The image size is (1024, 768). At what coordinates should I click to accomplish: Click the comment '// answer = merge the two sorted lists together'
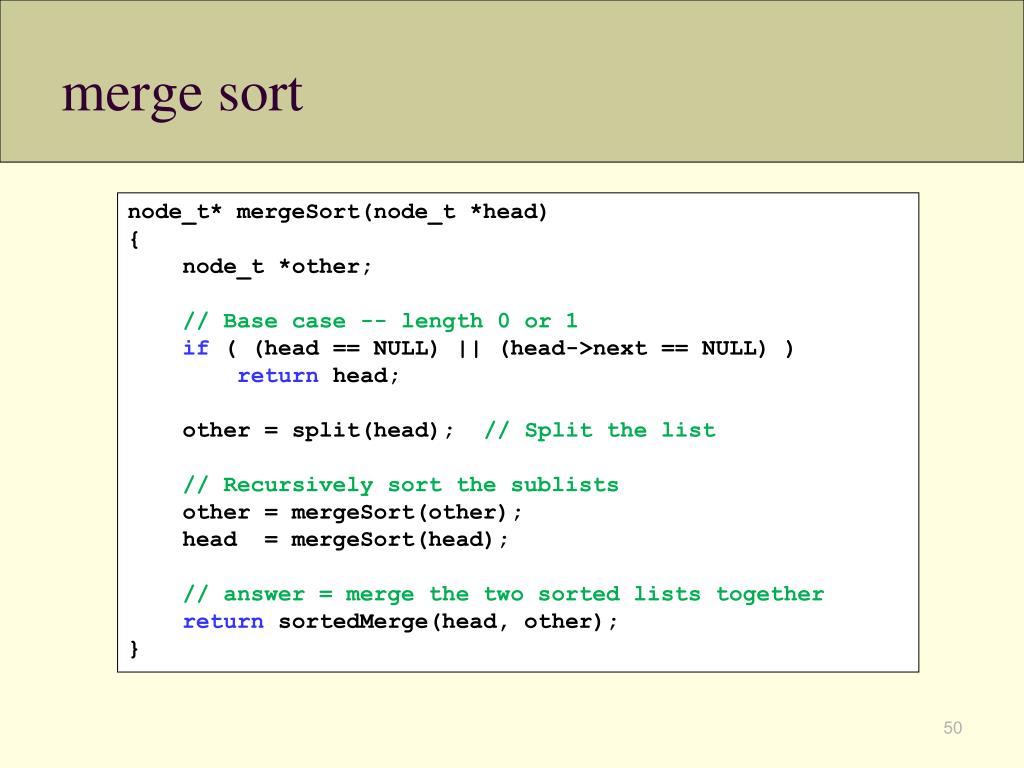pyautogui.click(x=504, y=594)
